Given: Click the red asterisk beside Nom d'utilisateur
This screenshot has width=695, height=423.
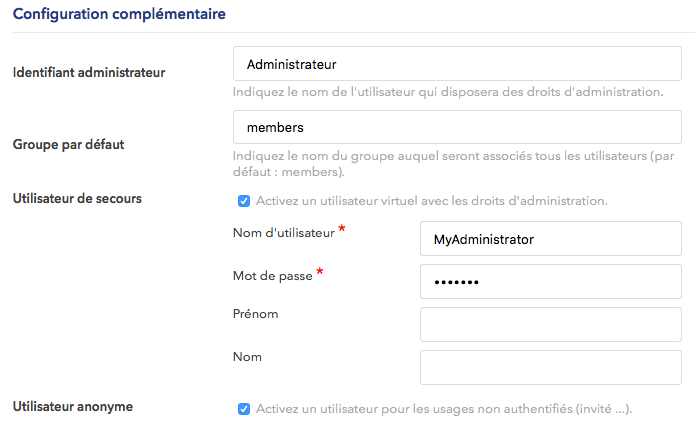Looking at the screenshot, I should (x=342, y=231).
